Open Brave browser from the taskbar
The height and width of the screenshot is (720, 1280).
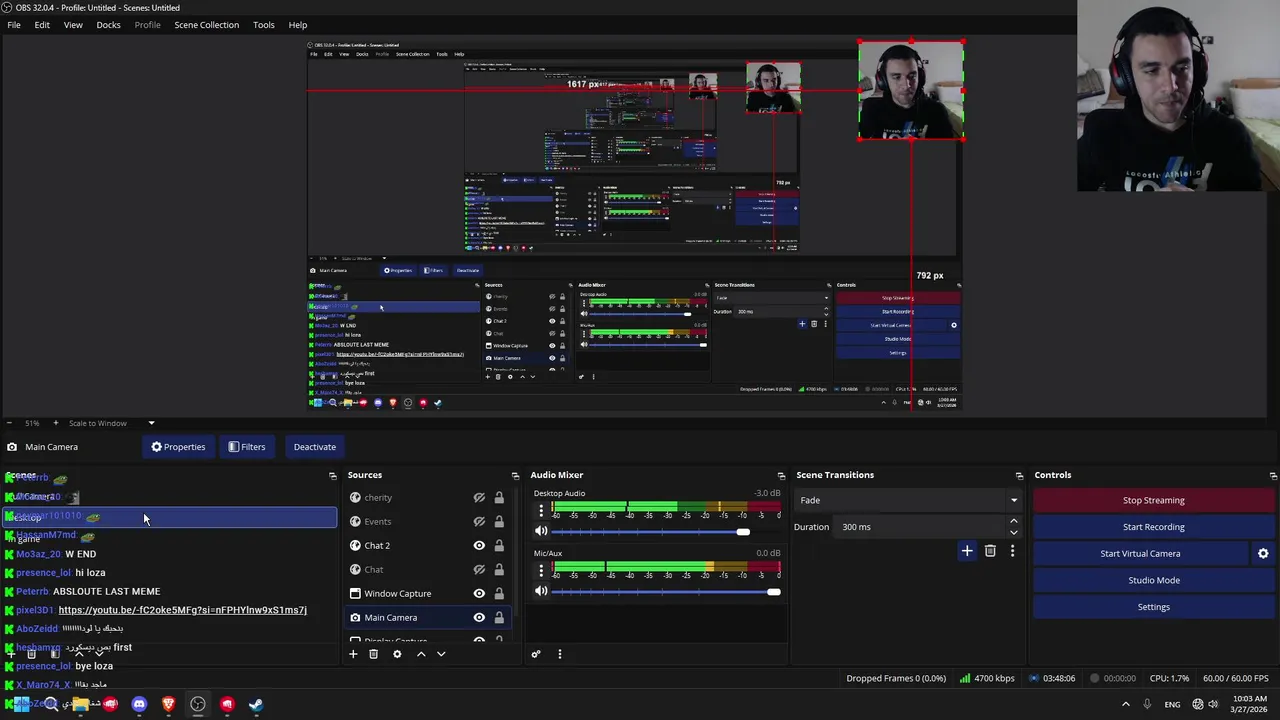(x=168, y=704)
